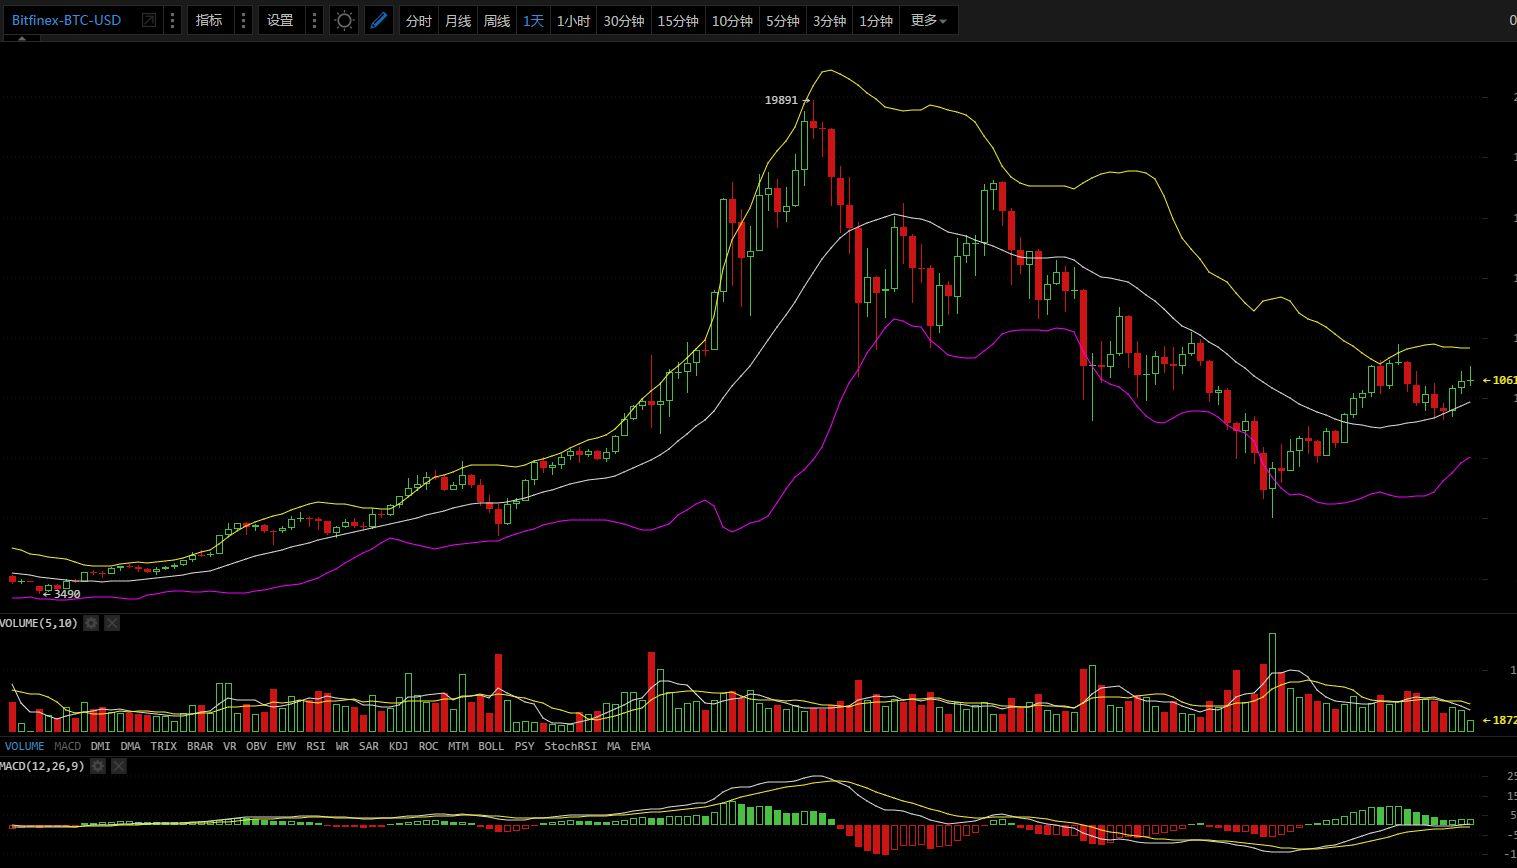Switch to the 月线 monthly timeframe
This screenshot has height=868, width=1517.
pyautogui.click(x=458, y=21)
